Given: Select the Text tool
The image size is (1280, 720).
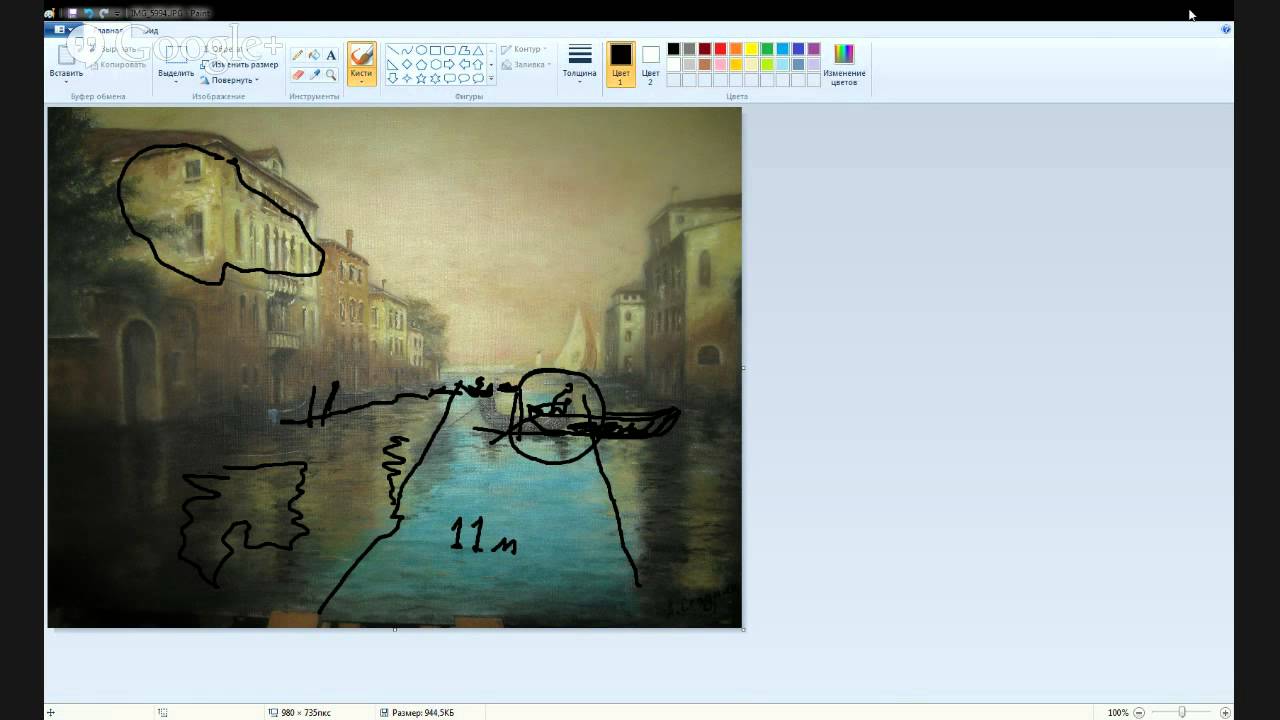Looking at the screenshot, I should (x=331, y=55).
